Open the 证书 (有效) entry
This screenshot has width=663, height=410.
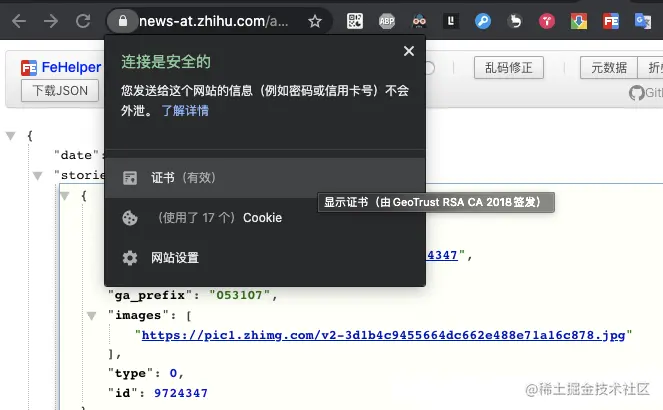pos(265,178)
